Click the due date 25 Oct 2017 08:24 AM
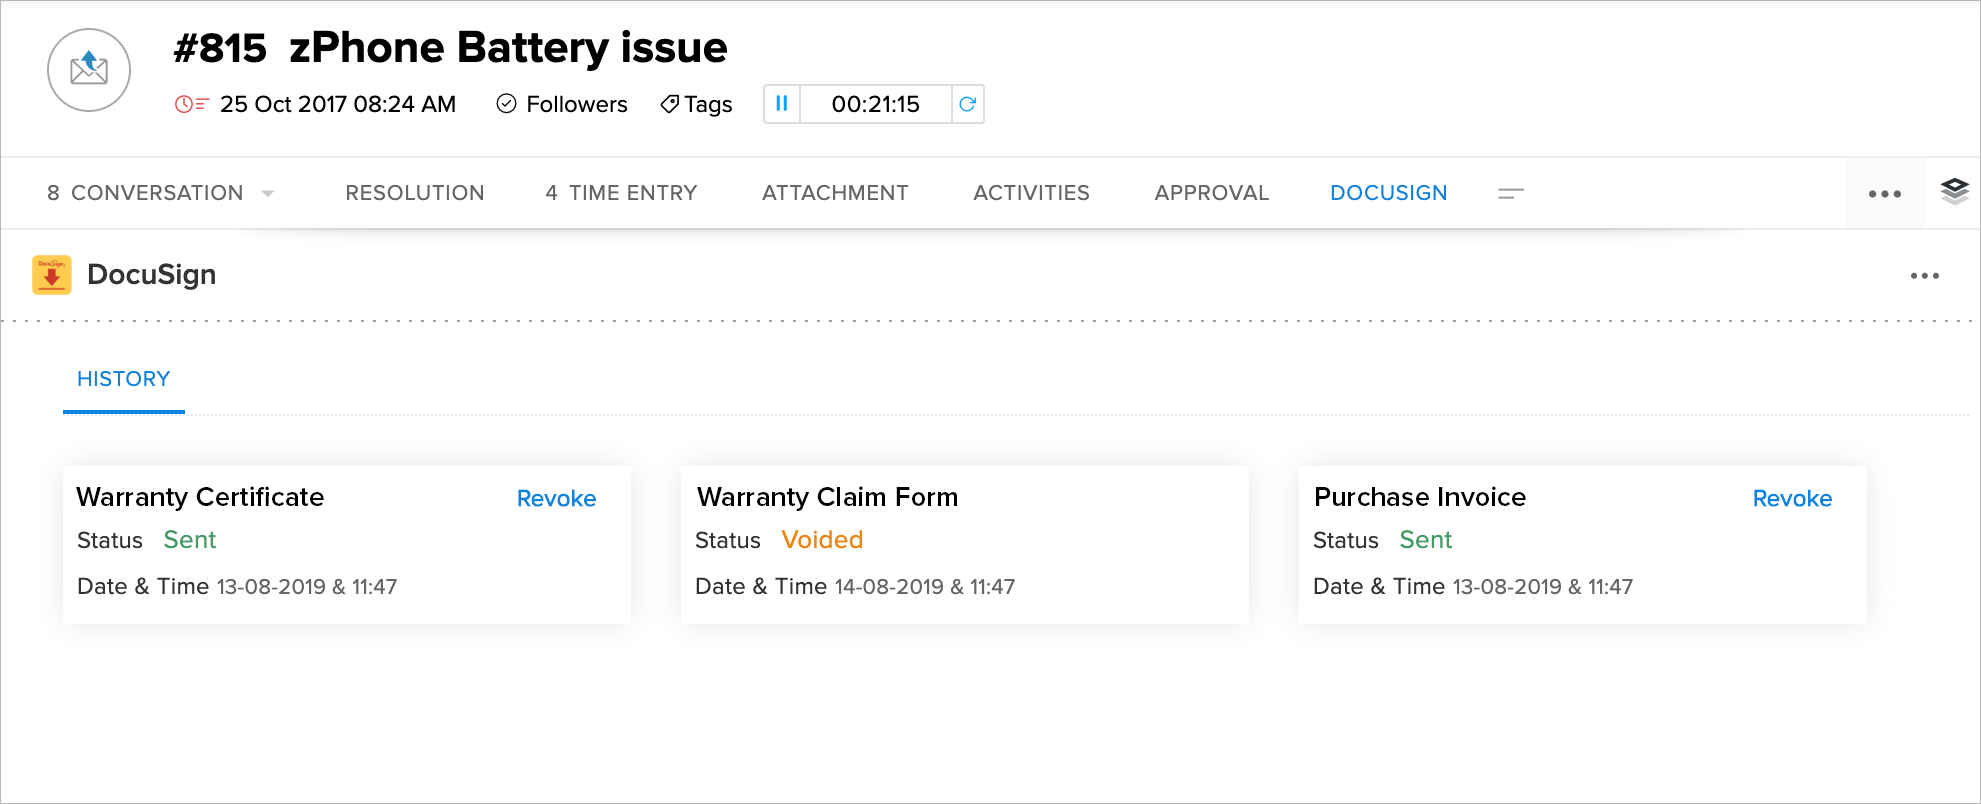Screen dimensions: 1981x804 (x=338, y=104)
